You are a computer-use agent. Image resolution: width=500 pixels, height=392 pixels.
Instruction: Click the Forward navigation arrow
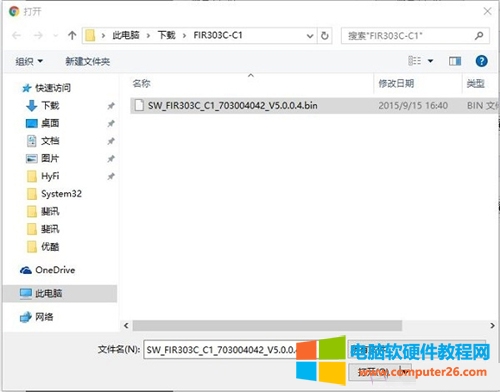[x=38, y=35]
